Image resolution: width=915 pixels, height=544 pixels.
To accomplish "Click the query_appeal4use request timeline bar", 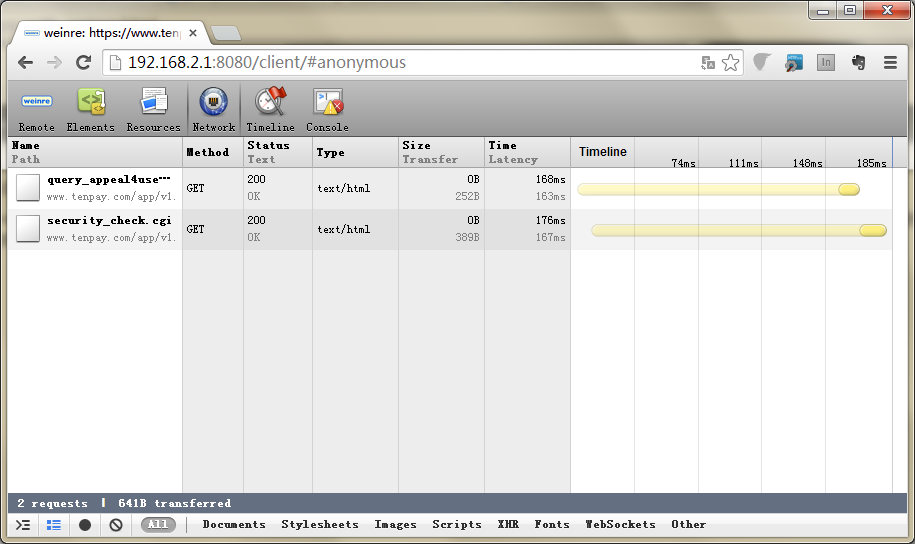I will point(718,189).
